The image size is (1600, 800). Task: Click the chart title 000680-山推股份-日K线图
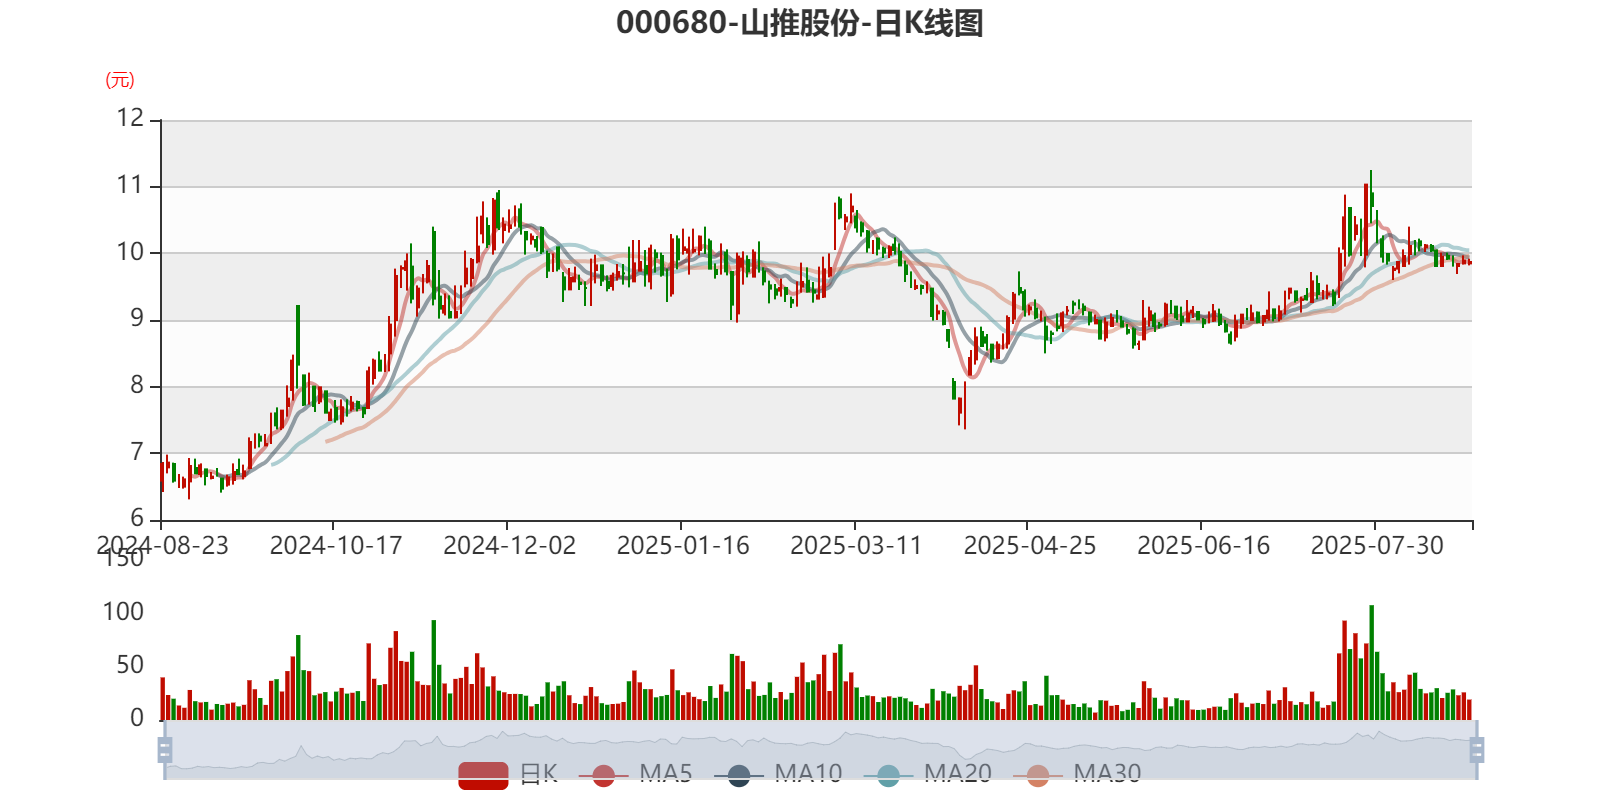click(x=800, y=23)
